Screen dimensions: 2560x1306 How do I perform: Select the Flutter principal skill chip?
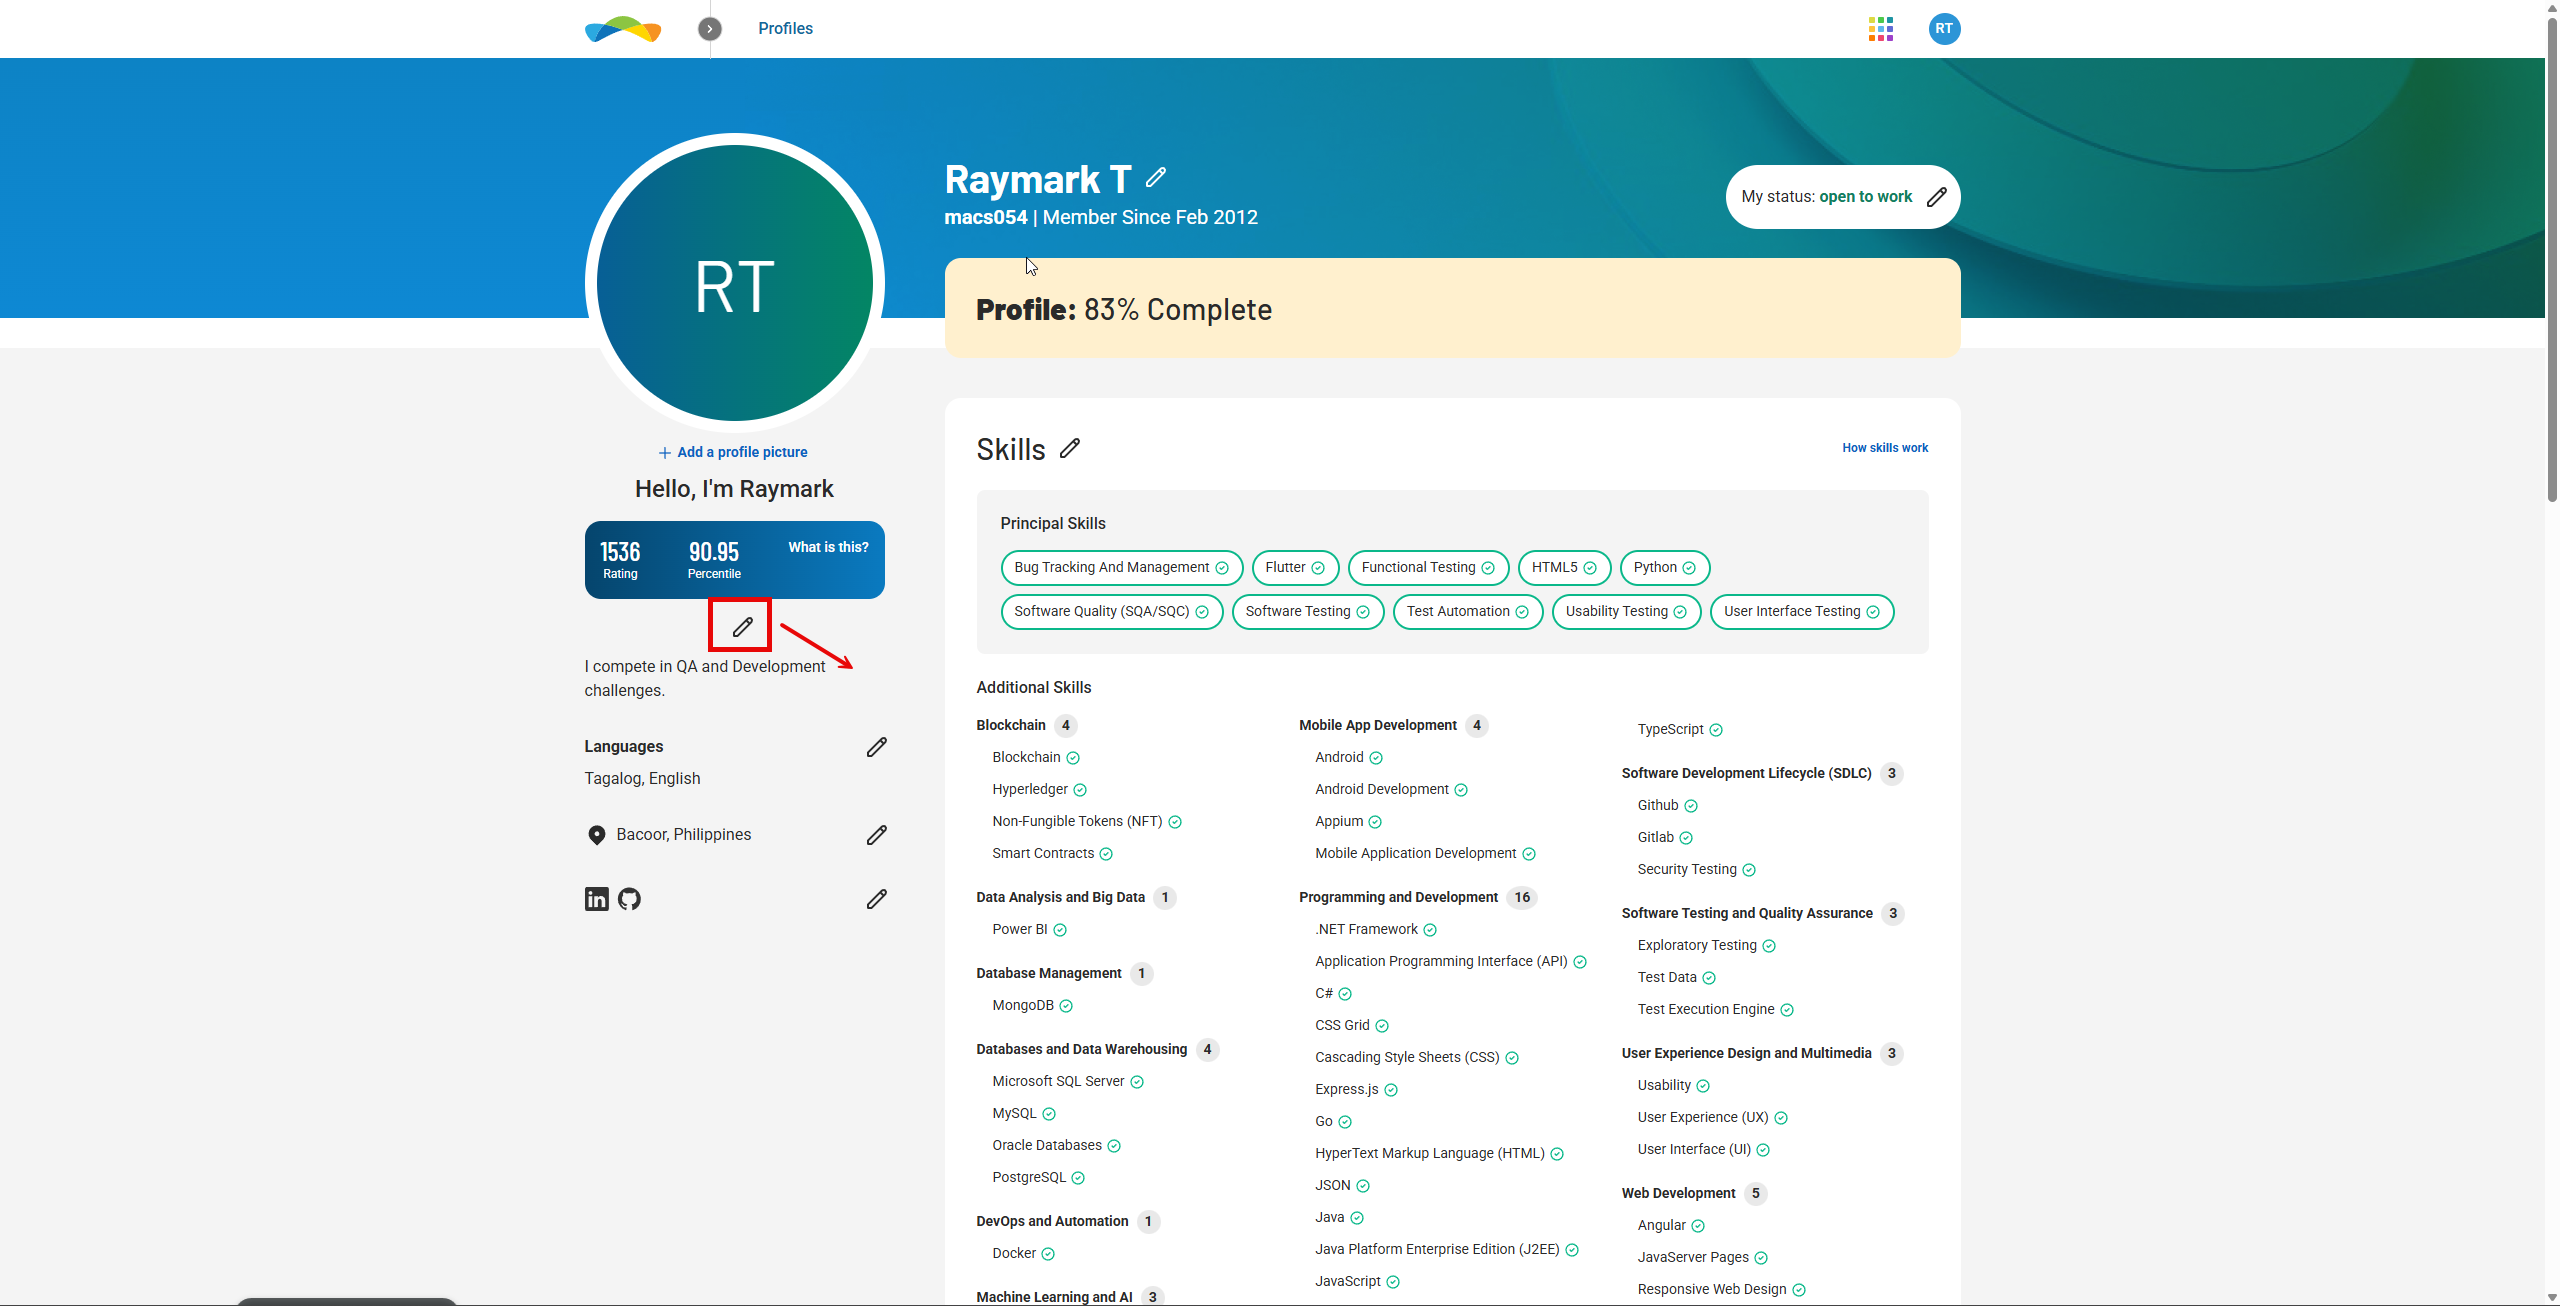[x=1294, y=568]
